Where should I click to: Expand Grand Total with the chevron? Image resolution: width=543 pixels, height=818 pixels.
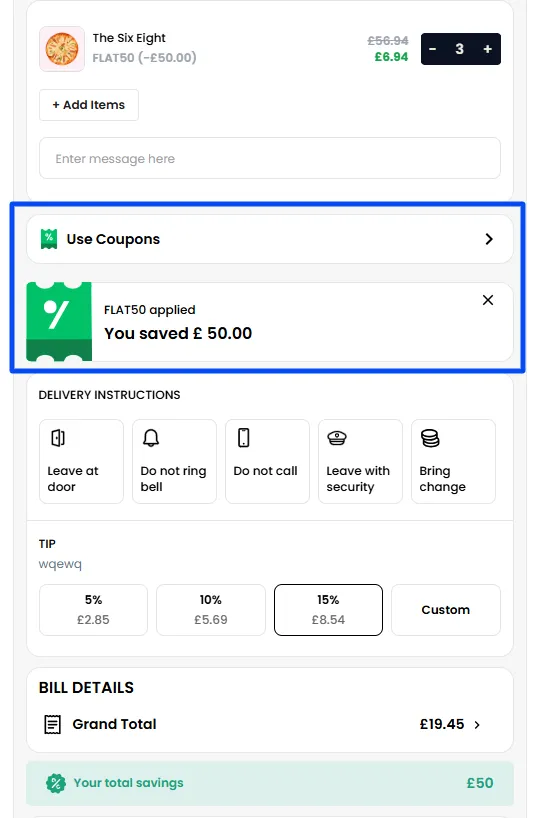[477, 725]
